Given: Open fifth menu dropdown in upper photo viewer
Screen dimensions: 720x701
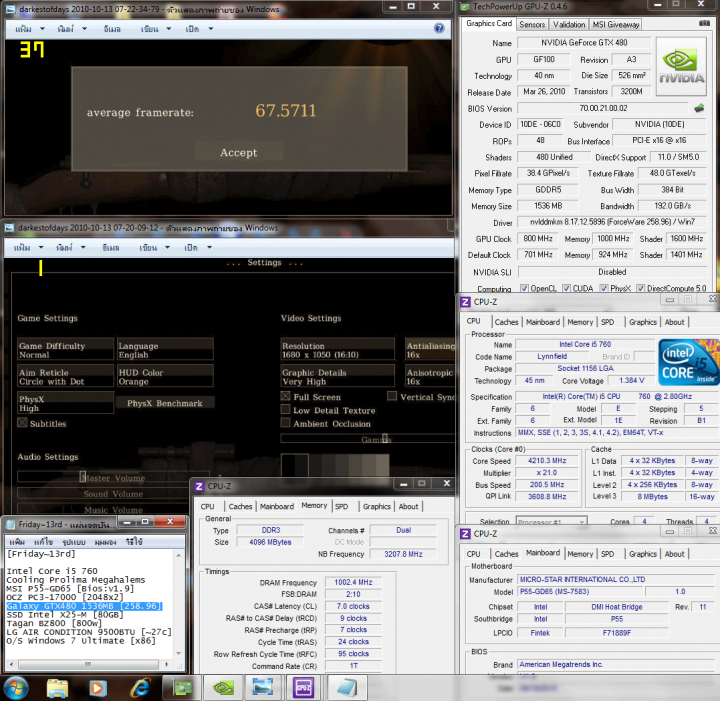Looking at the screenshot, I should click(211, 28).
